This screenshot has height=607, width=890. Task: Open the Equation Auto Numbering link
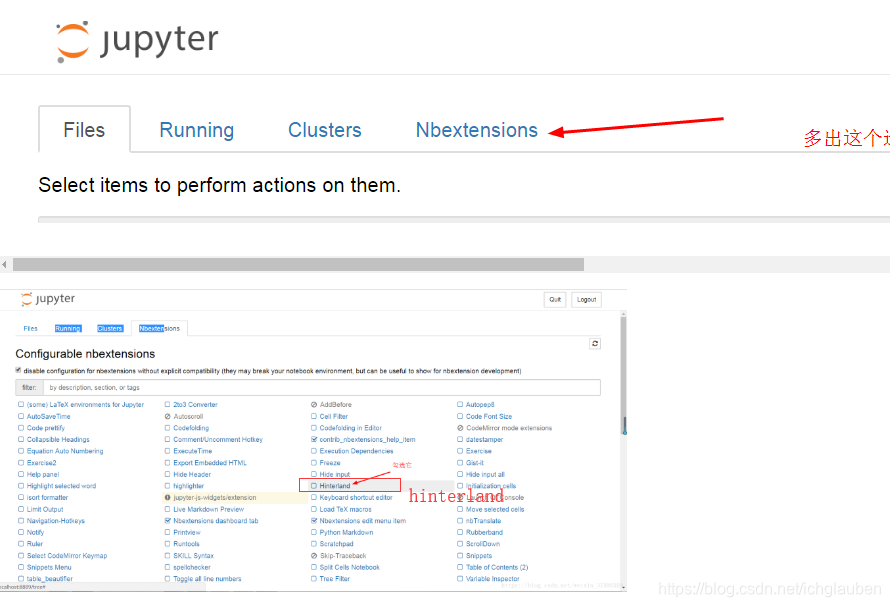coord(65,451)
